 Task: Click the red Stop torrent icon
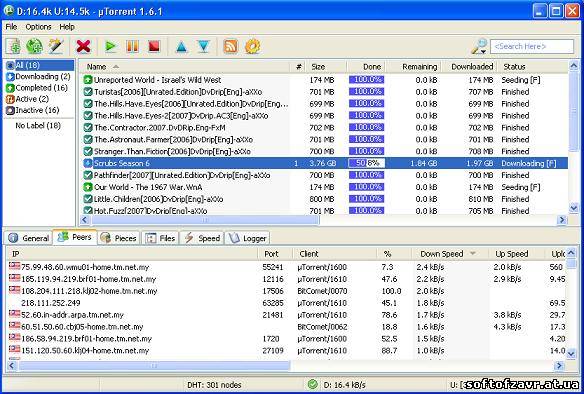154,47
